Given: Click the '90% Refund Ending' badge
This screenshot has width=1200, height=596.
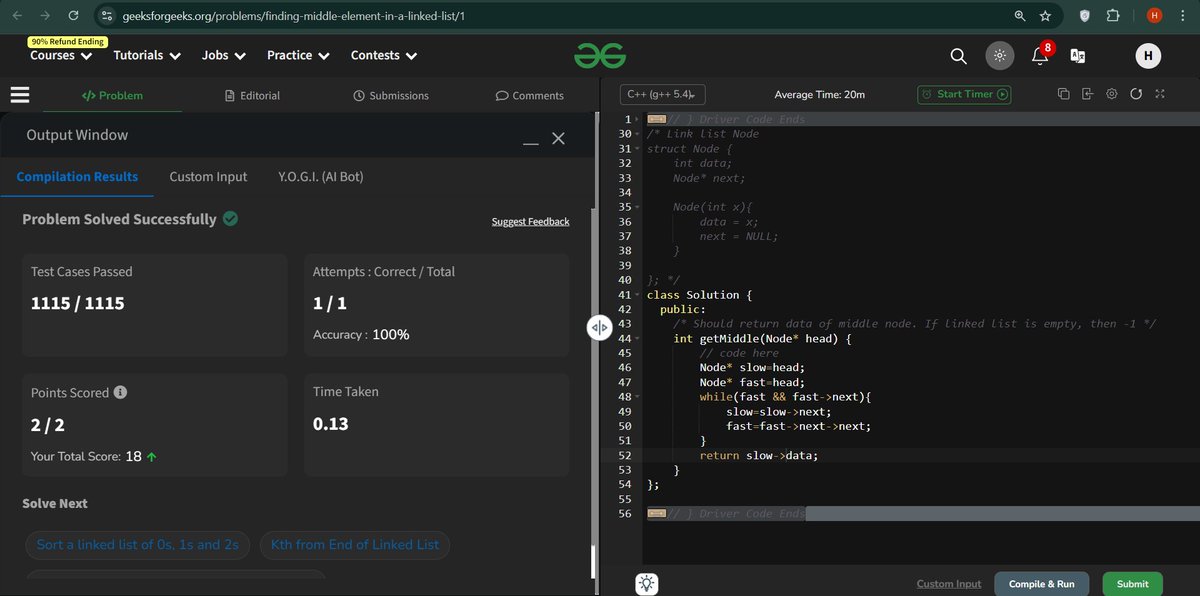Looking at the screenshot, I should pos(67,41).
